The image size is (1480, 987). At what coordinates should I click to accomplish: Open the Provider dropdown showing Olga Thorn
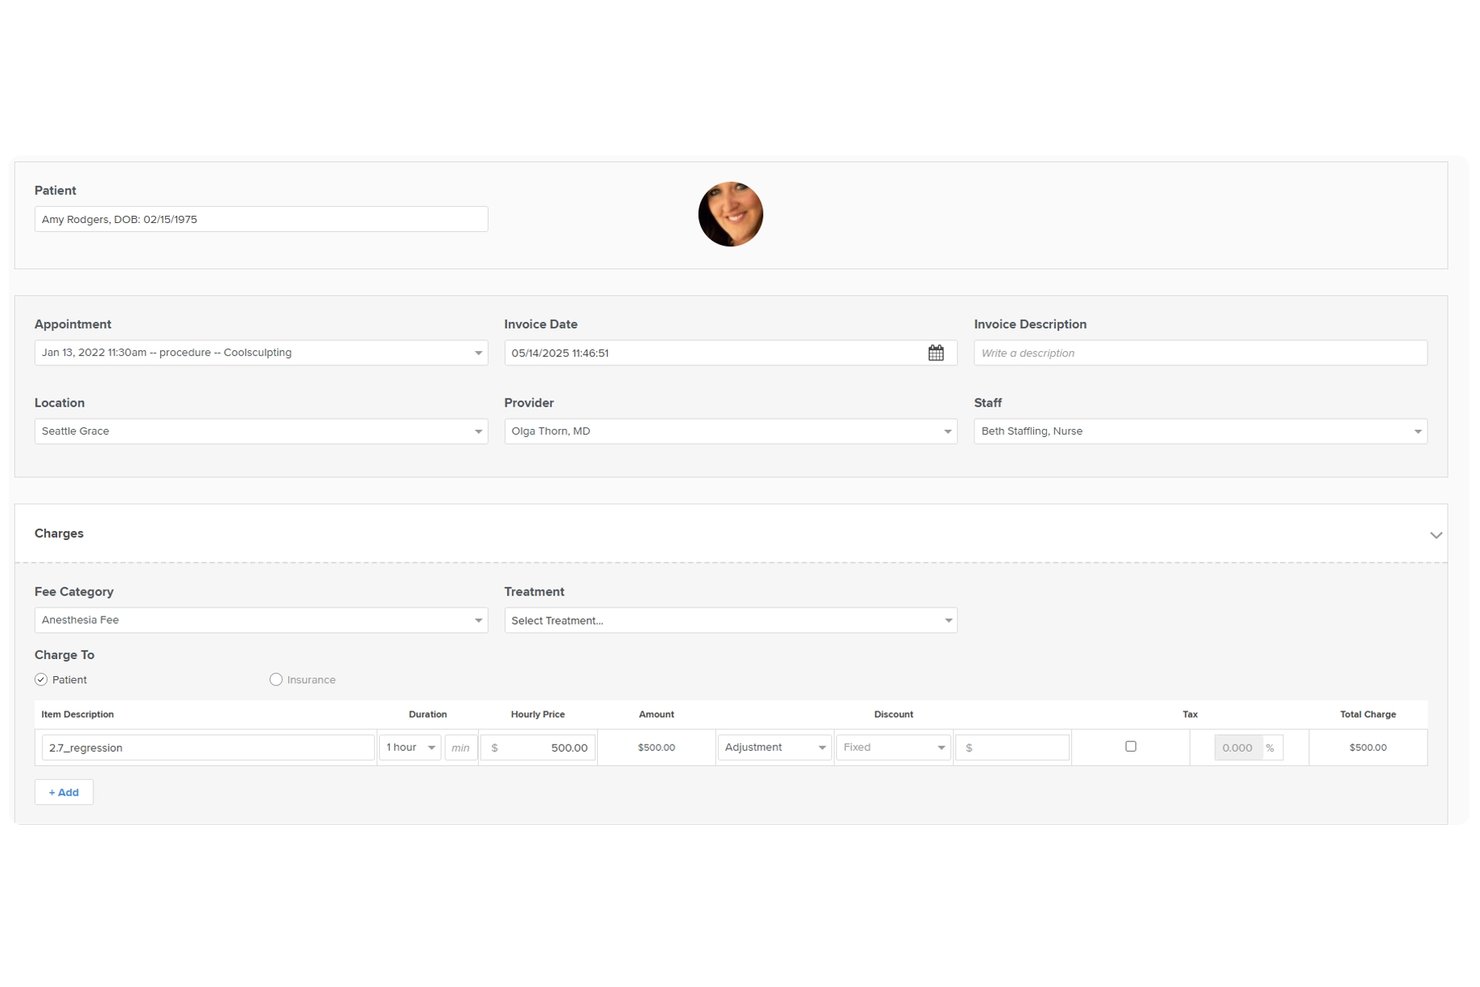[x=731, y=431]
